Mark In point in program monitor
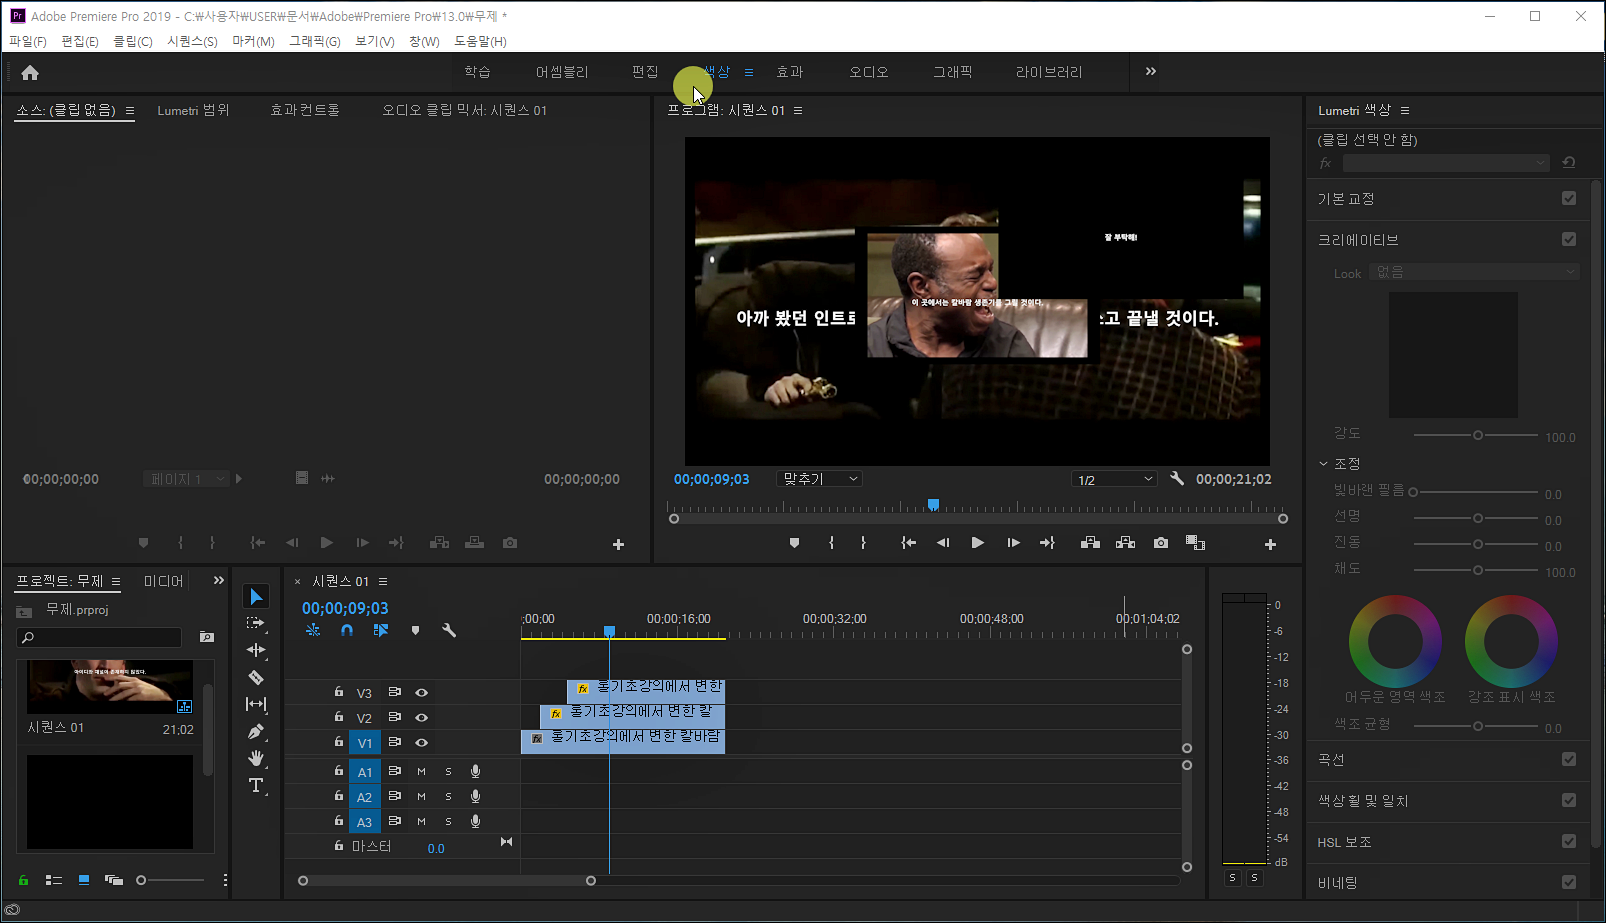 click(x=831, y=543)
